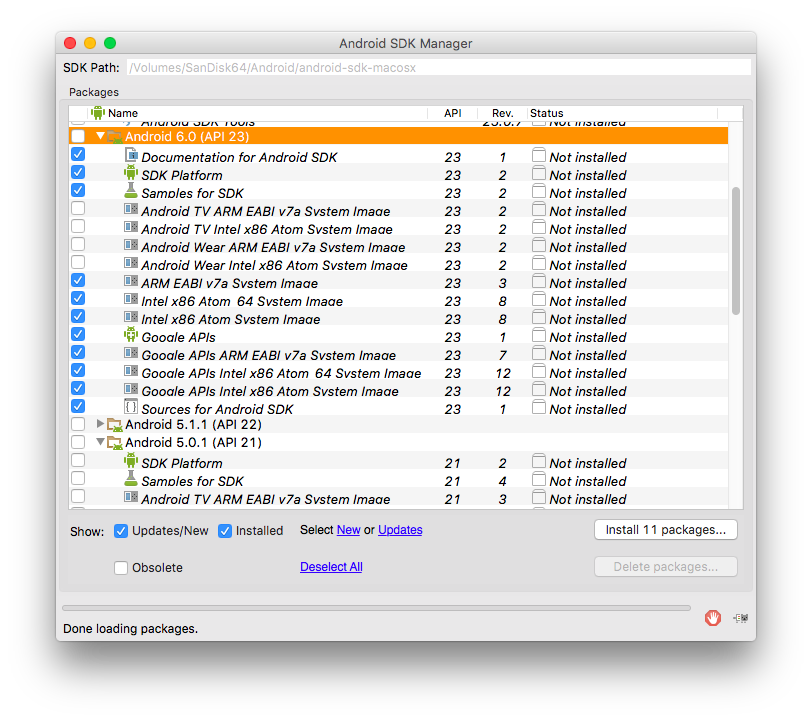Click the Android TV ARM EABI v7a API 23 icon
The image size is (812, 721).
click(x=131, y=209)
